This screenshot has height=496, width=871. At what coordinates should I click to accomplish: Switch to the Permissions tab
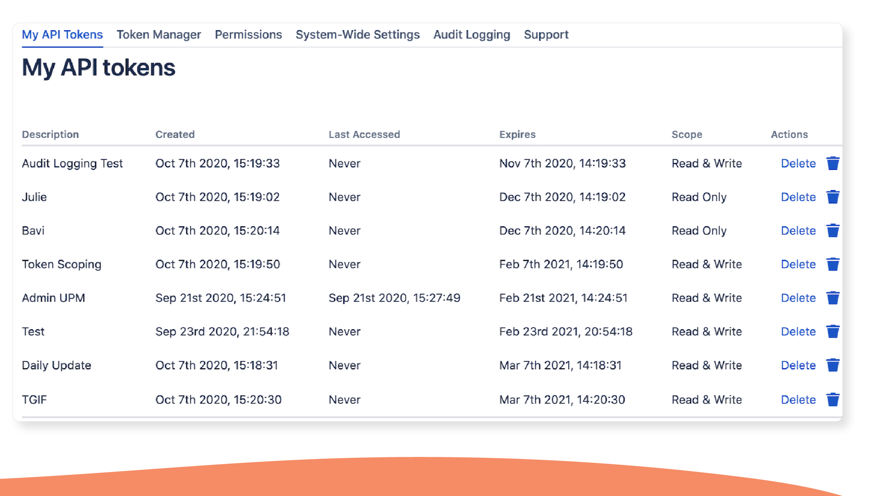pyautogui.click(x=248, y=35)
